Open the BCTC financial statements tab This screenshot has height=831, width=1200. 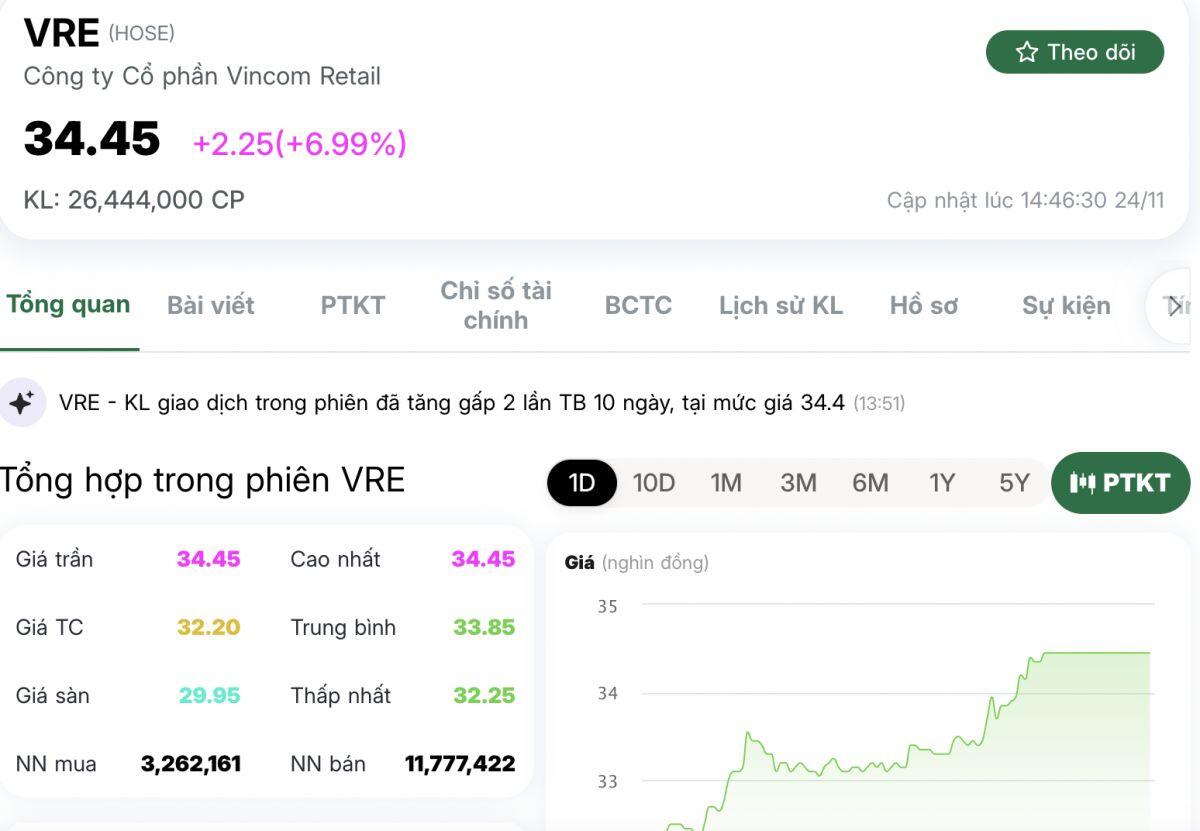(x=637, y=305)
